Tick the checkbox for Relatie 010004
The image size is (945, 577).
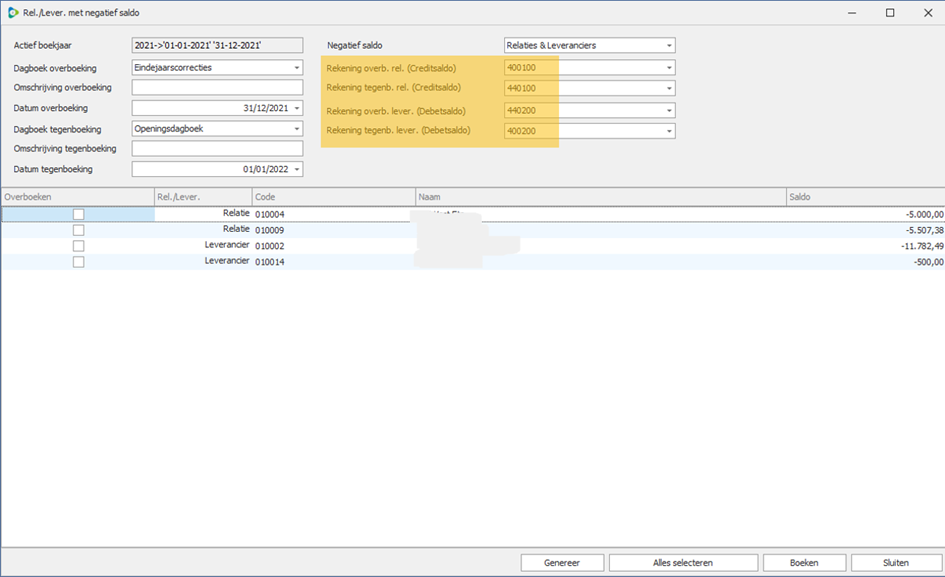click(x=78, y=214)
